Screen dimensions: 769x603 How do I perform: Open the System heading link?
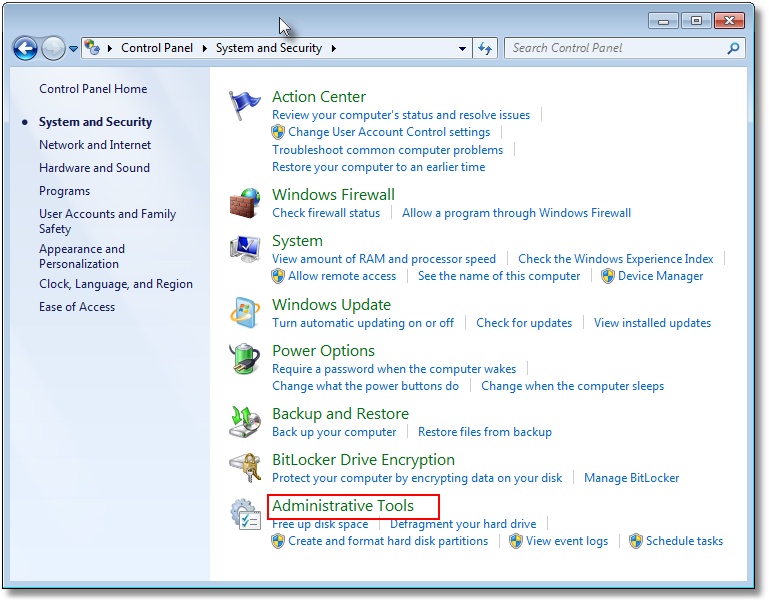[298, 241]
